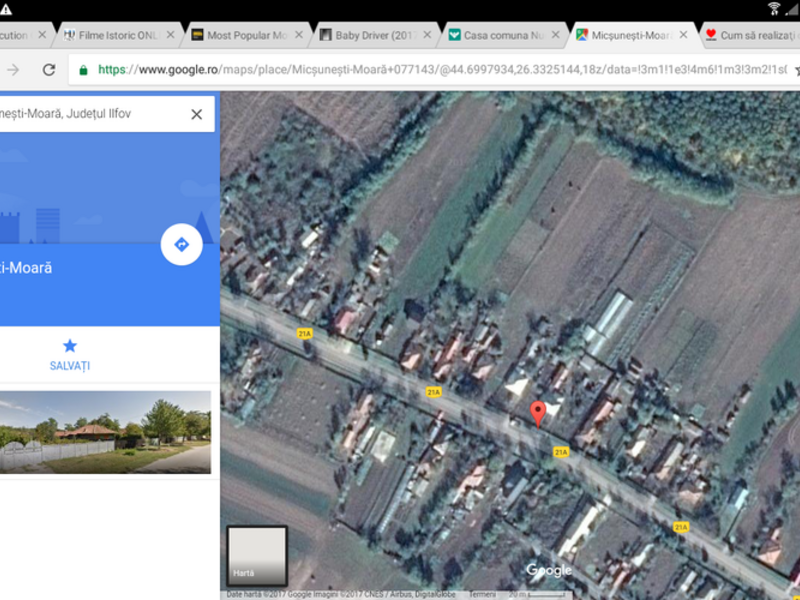This screenshot has height=600, width=800.
Task: Click the red location pin on map
Action: pyautogui.click(x=538, y=412)
